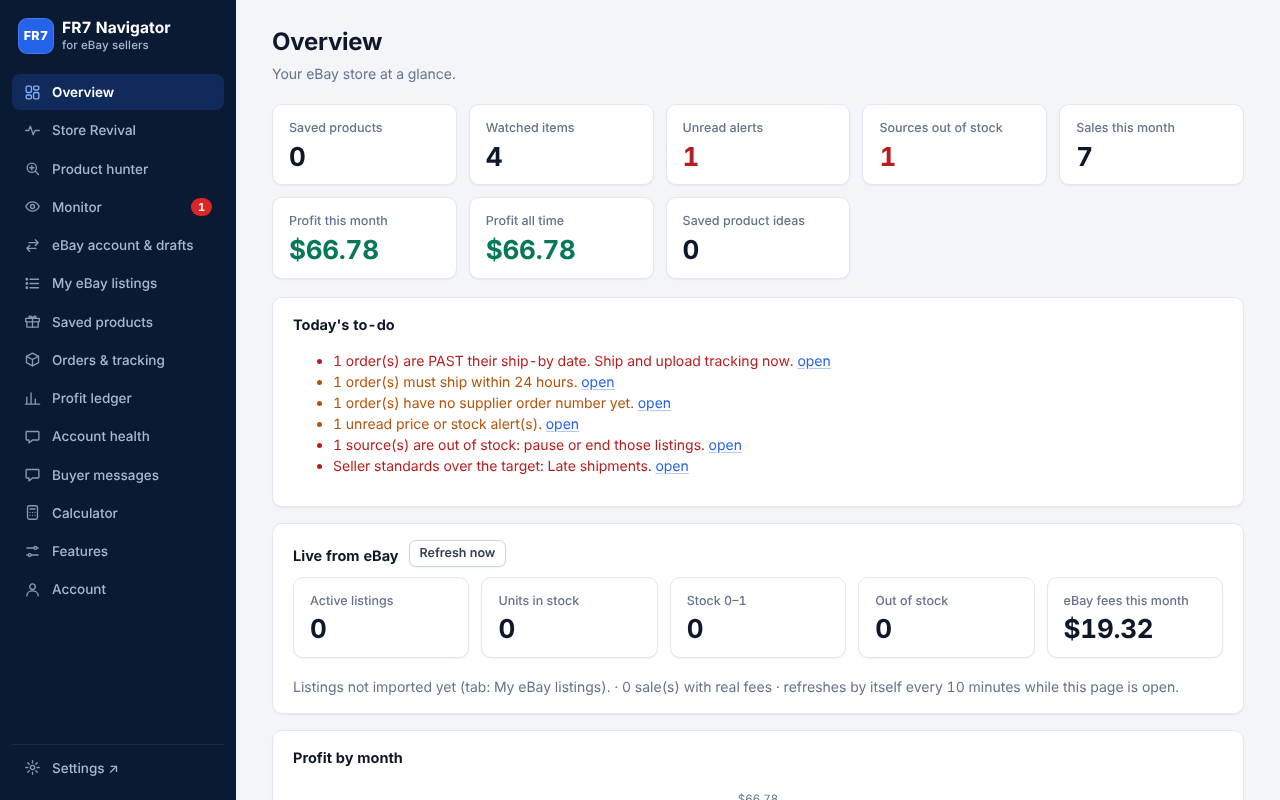Image resolution: width=1280 pixels, height=800 pixels.
Task: Open Orders & tracking section
Action: [x=118, y=360]
